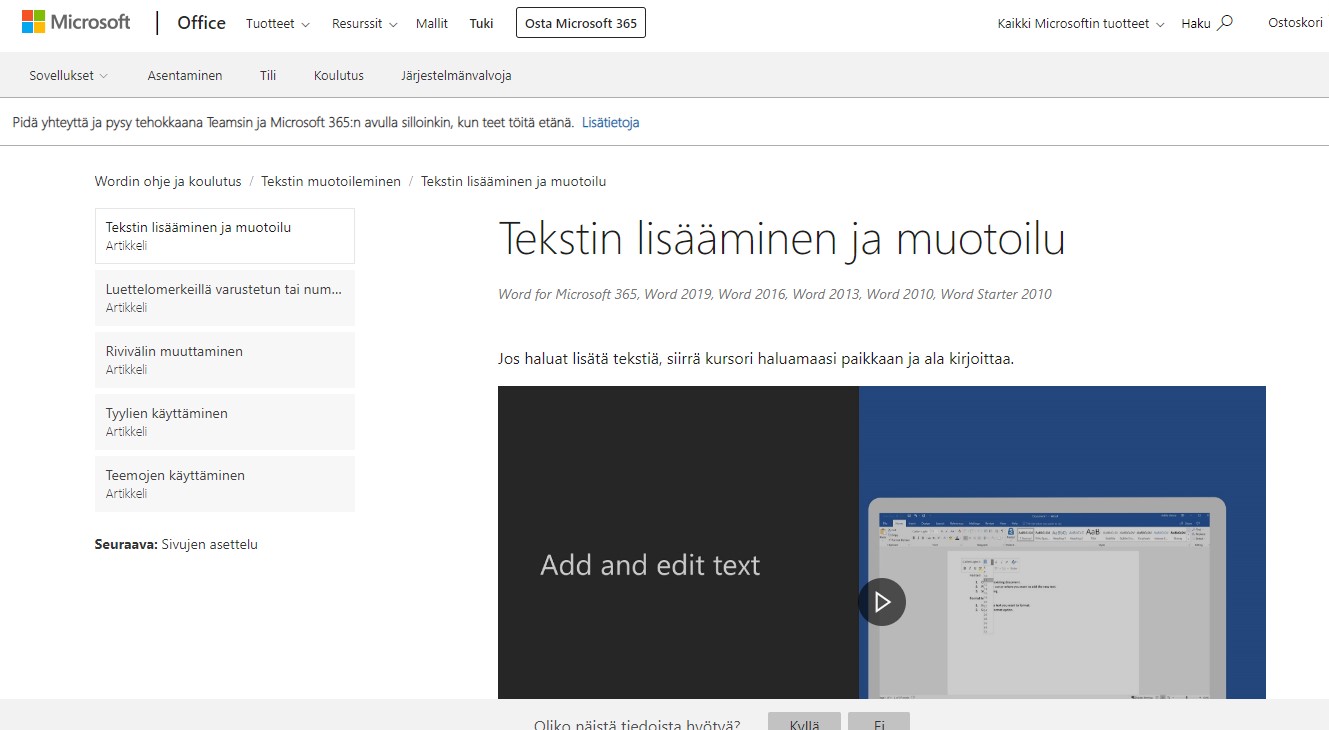Click the video preview of Word on laptop
The image size is (1329, 730).
1046,596
